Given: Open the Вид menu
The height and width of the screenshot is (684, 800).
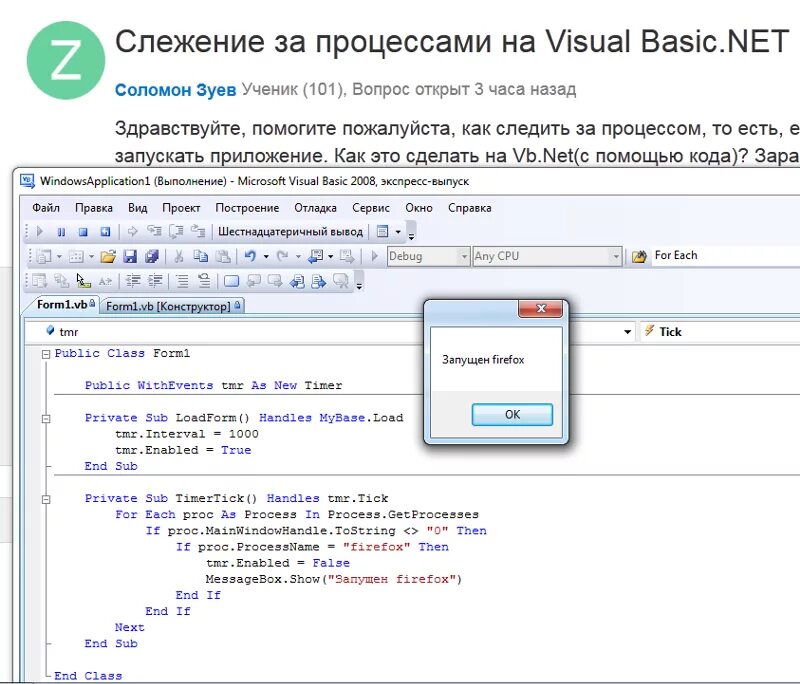Looking at the screenshot, I should [138, 208].
